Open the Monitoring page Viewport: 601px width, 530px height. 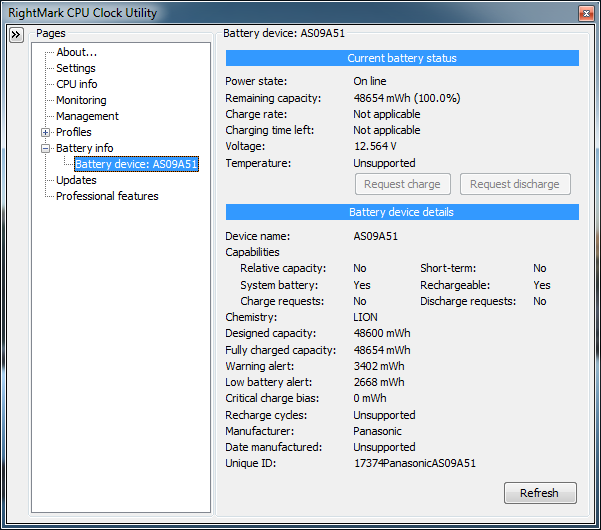pyautogui.click(x=81, y=100)
